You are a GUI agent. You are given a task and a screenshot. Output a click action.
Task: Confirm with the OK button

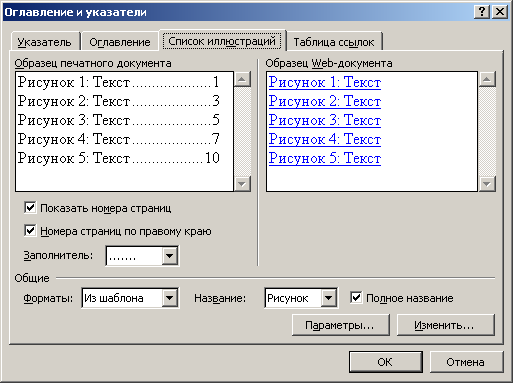point(386,362)
